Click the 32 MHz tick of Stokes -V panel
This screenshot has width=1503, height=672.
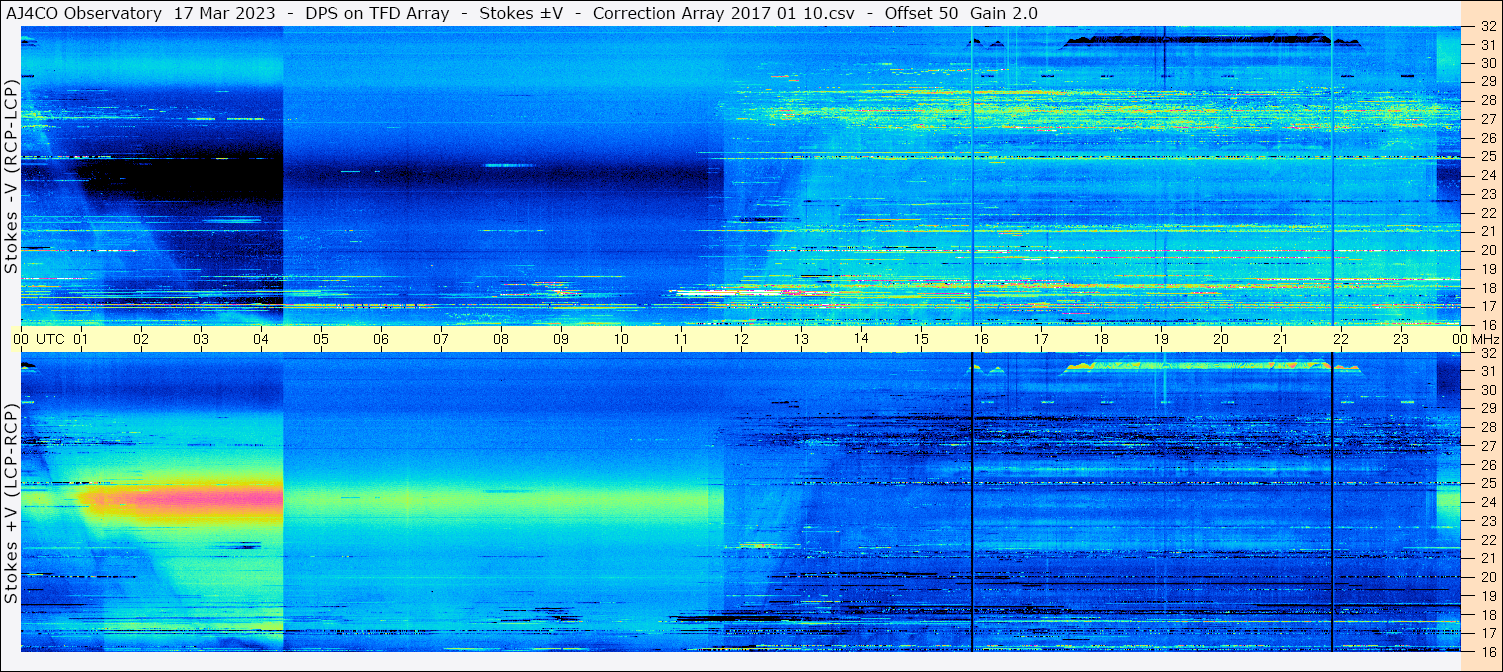tap(1488, 27)
